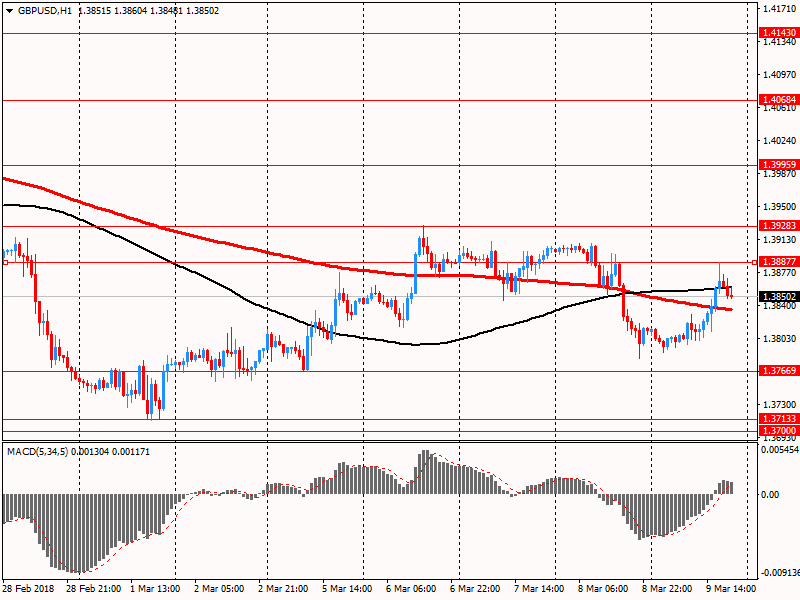Select the 1.39283 red price level label
This screenshot has width=800, height=600.
coord(779,226)
